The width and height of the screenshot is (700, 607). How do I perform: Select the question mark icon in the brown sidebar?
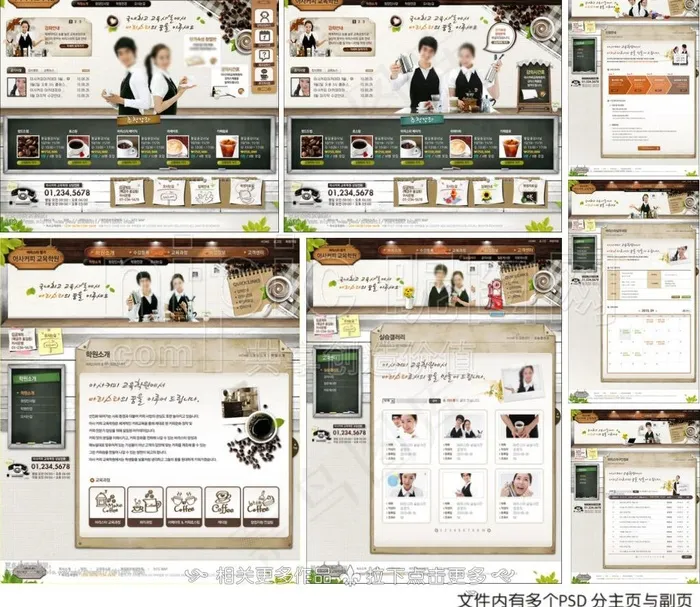[x=265, y=55]
